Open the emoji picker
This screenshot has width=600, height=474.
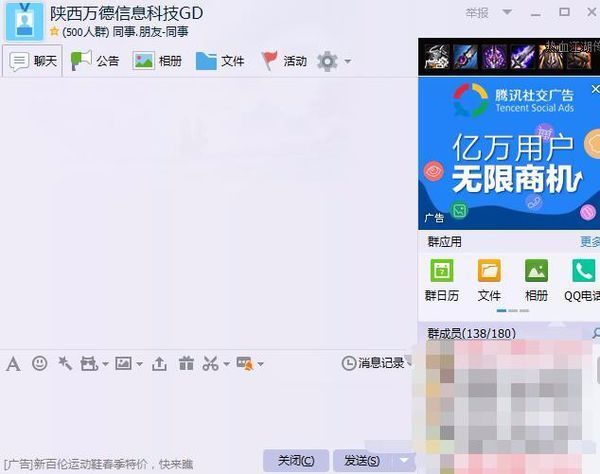[x=39, y=363]
